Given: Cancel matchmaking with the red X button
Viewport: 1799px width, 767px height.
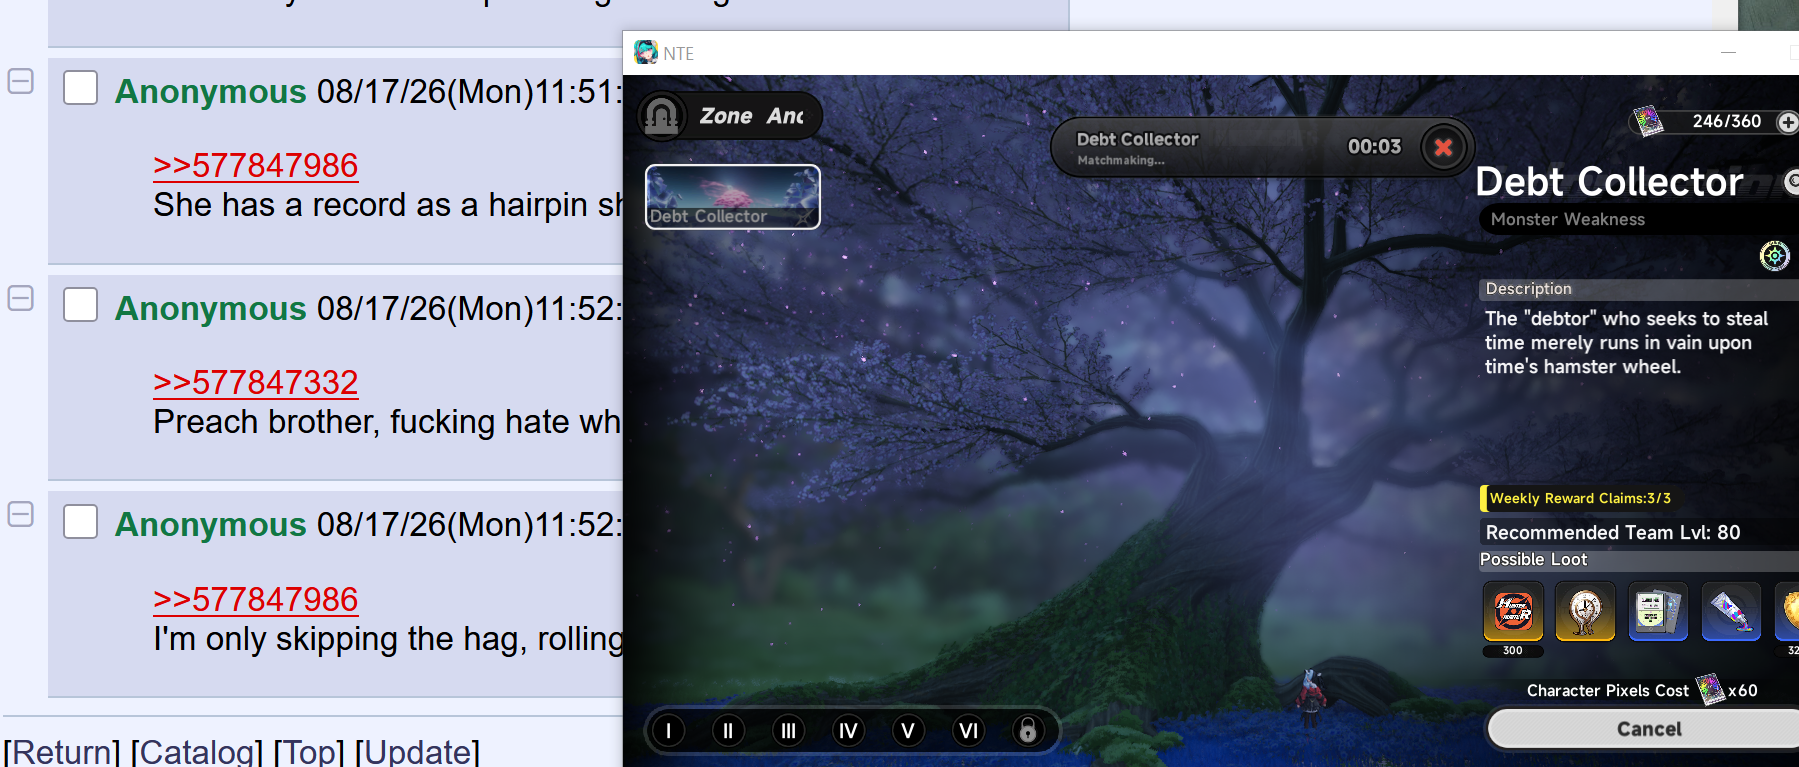Looking at the screenshot, I should 1443,148.
